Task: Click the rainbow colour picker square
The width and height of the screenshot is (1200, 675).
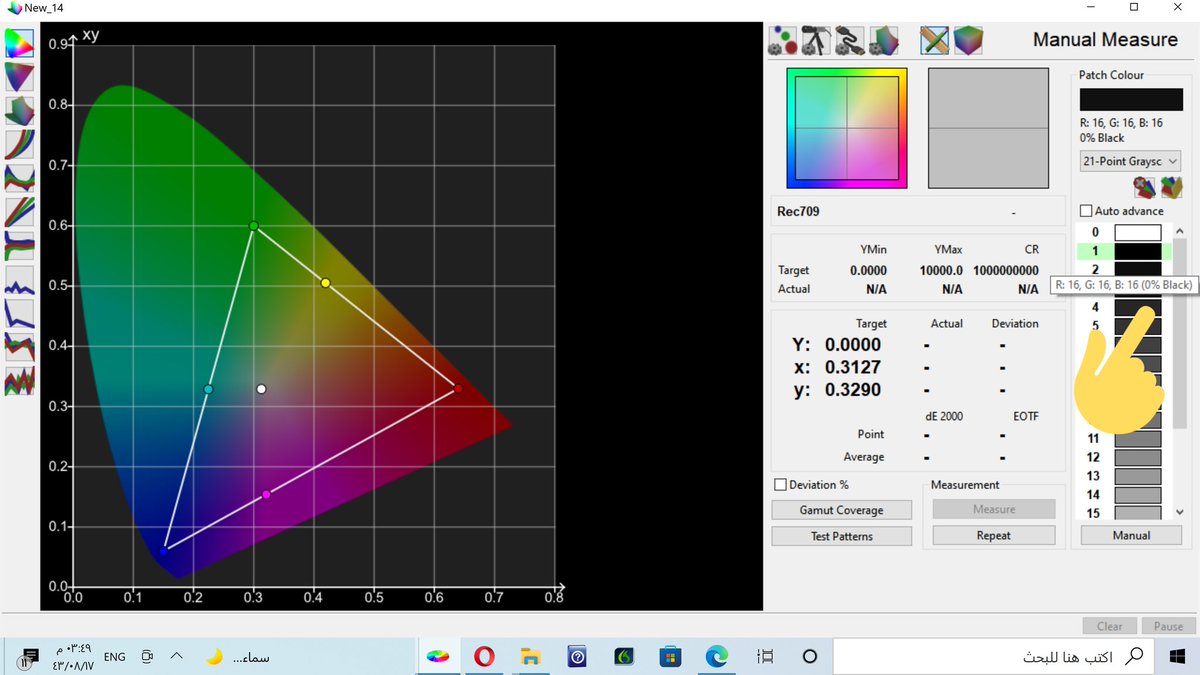Action: point(847,128)
